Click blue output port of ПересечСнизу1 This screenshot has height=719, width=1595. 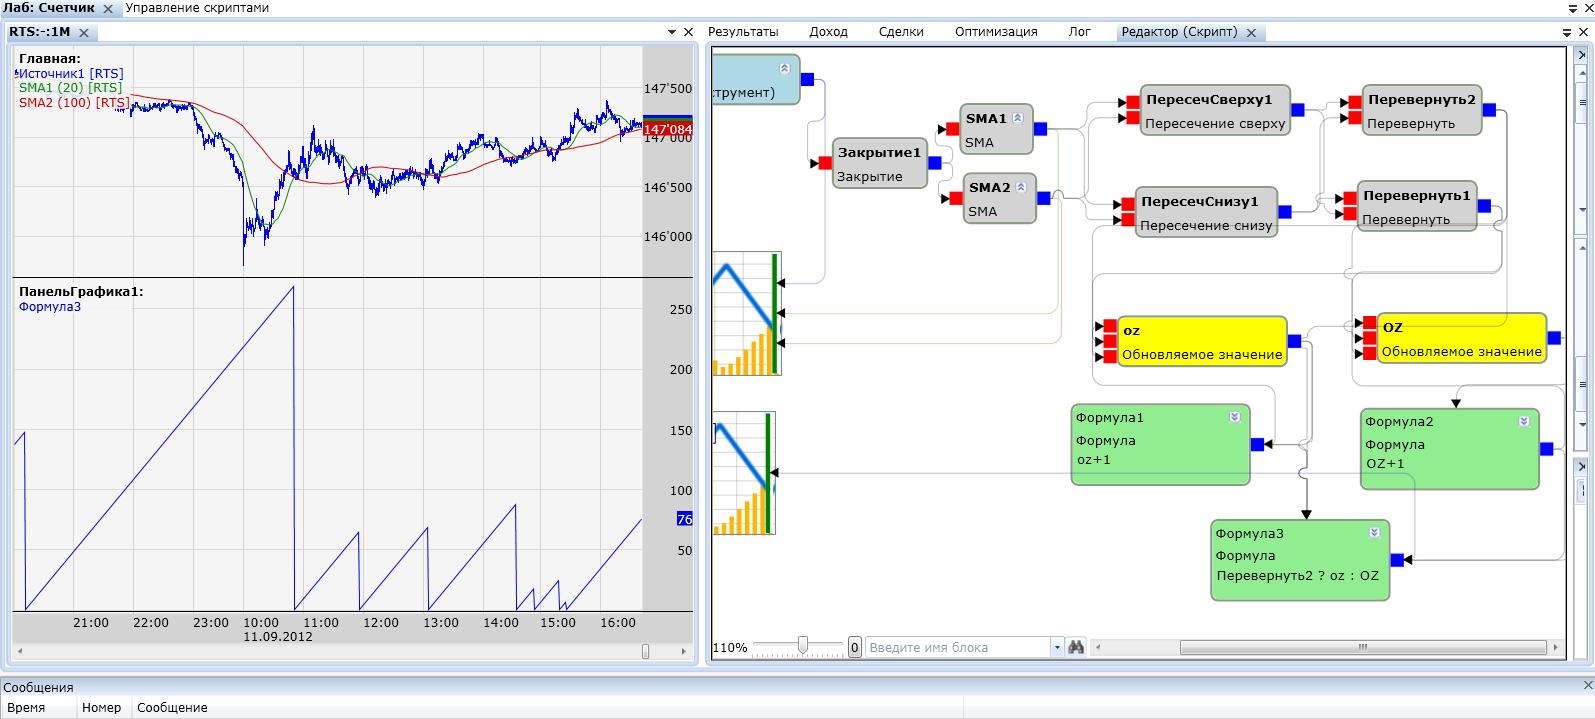tap(1285, 211)
